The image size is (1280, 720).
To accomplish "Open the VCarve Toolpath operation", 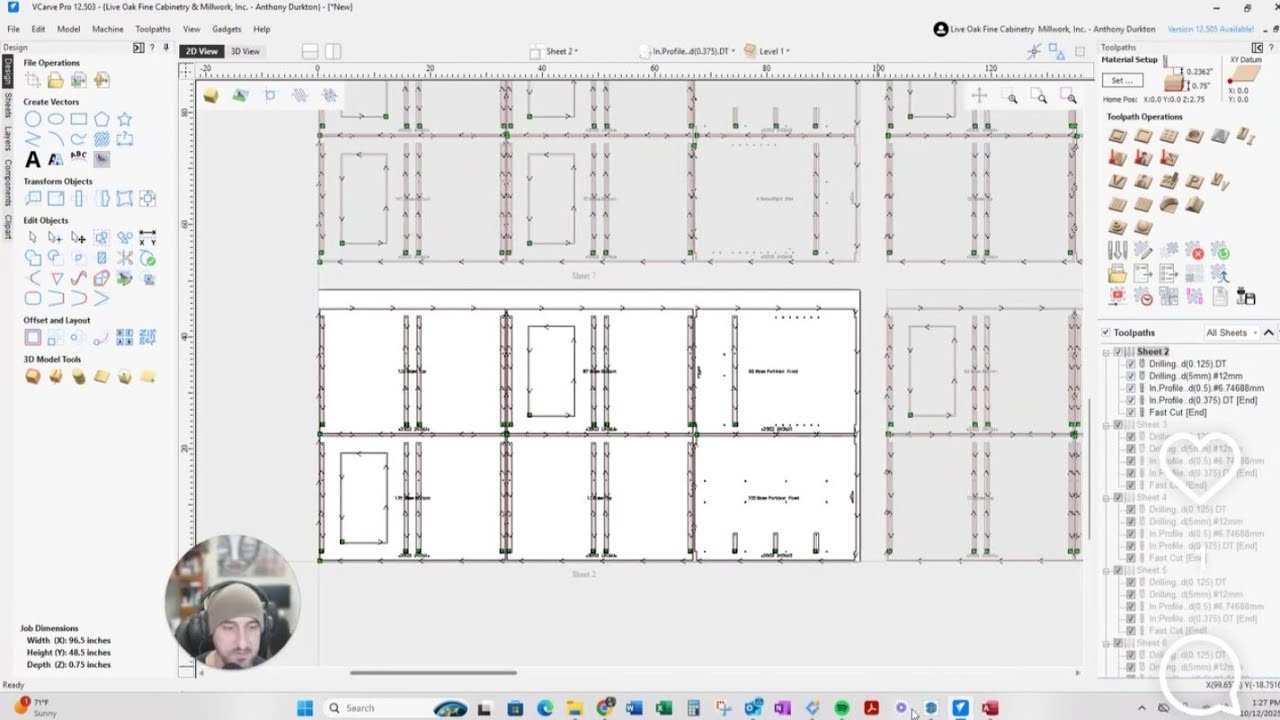I will 1118,182.
